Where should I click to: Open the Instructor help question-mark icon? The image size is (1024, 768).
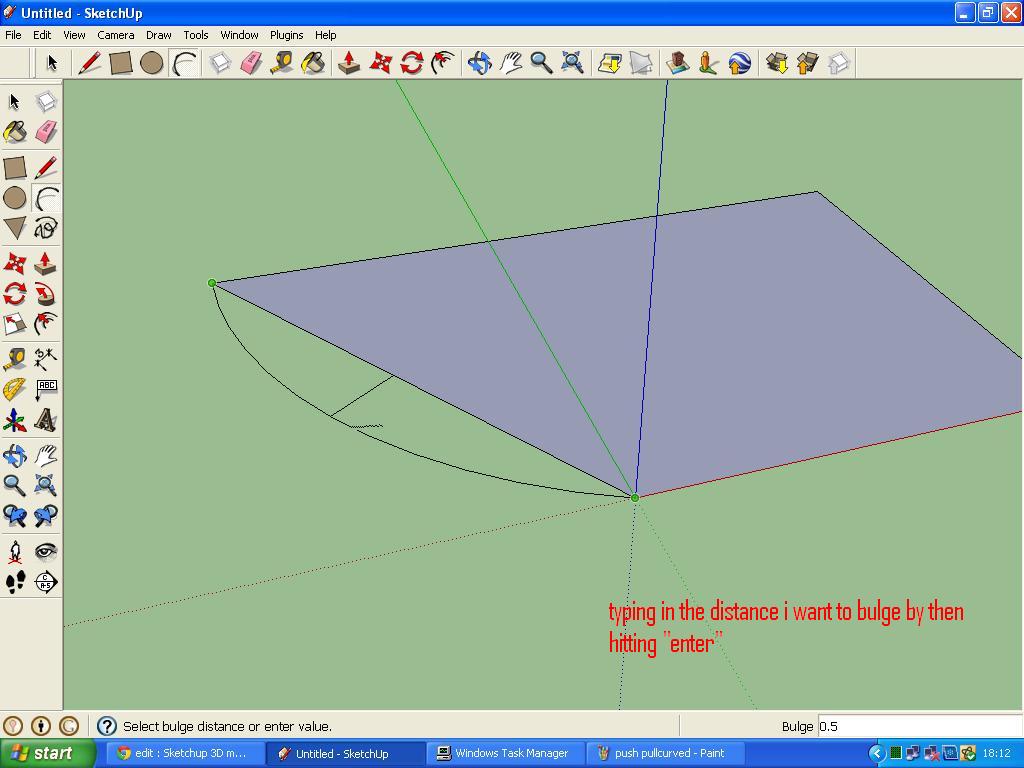click(106, 726)
